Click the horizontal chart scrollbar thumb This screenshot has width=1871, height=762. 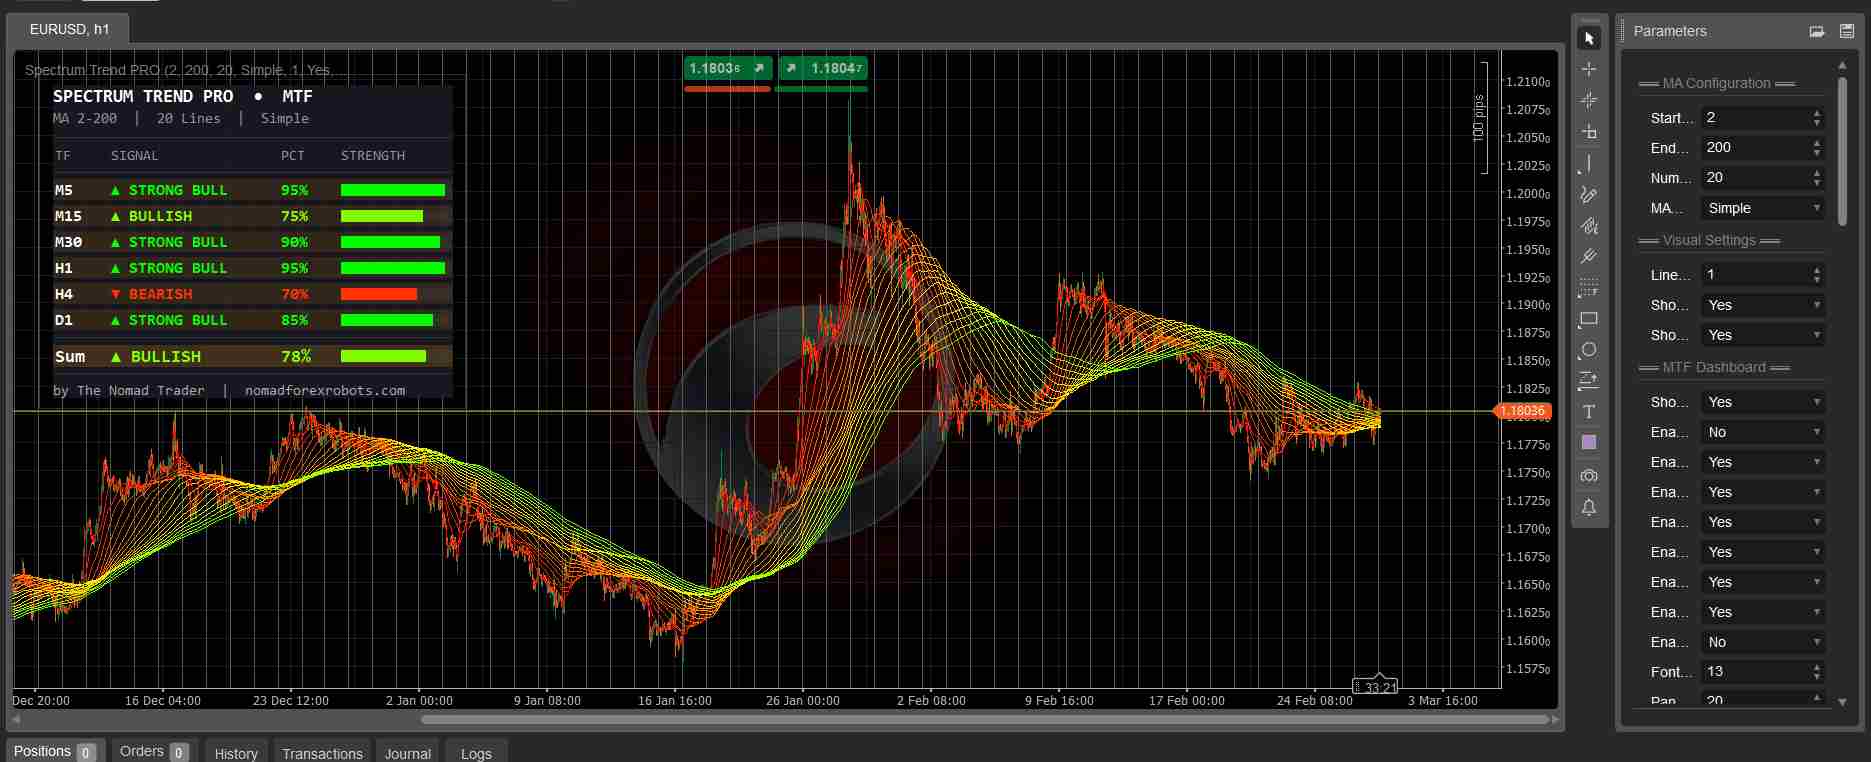(x=984, y=719)
